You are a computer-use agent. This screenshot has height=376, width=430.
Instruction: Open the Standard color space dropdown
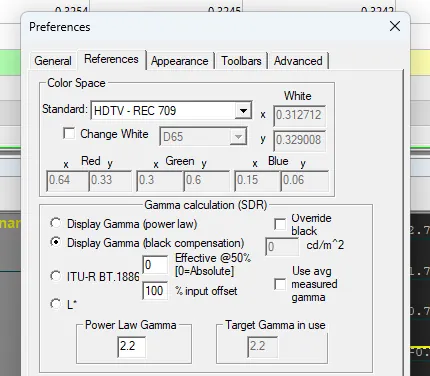171,110
